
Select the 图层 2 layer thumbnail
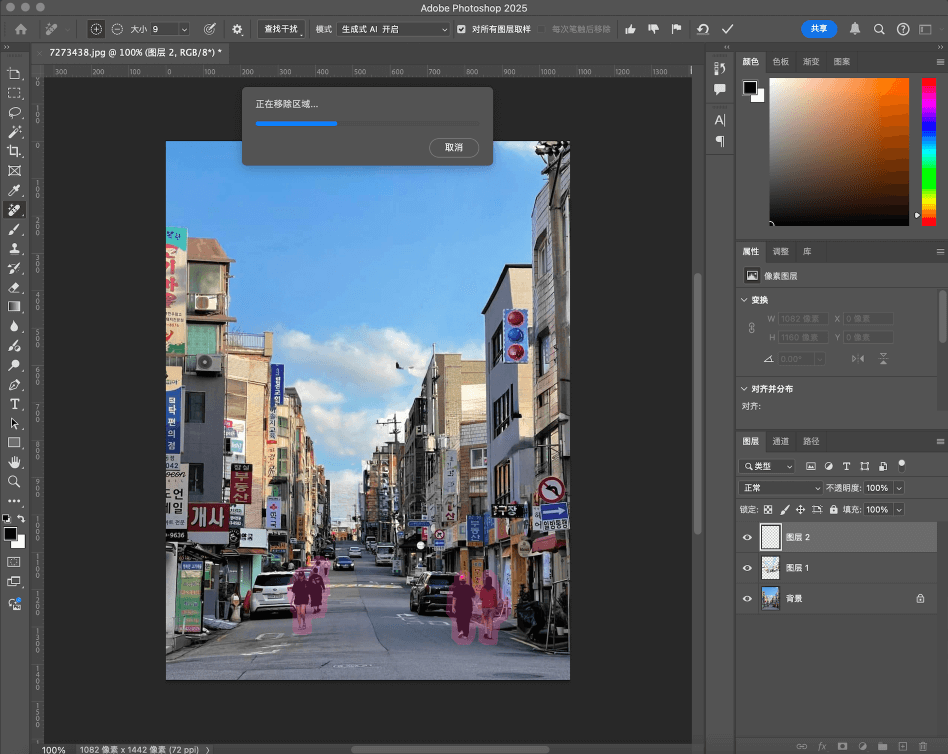tap(771, 537)
